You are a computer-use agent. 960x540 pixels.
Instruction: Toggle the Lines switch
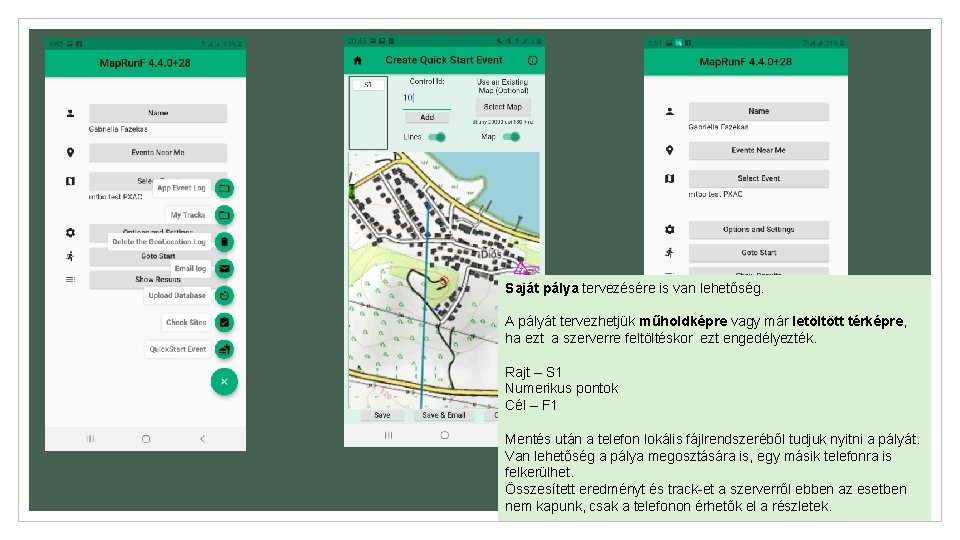437,137
